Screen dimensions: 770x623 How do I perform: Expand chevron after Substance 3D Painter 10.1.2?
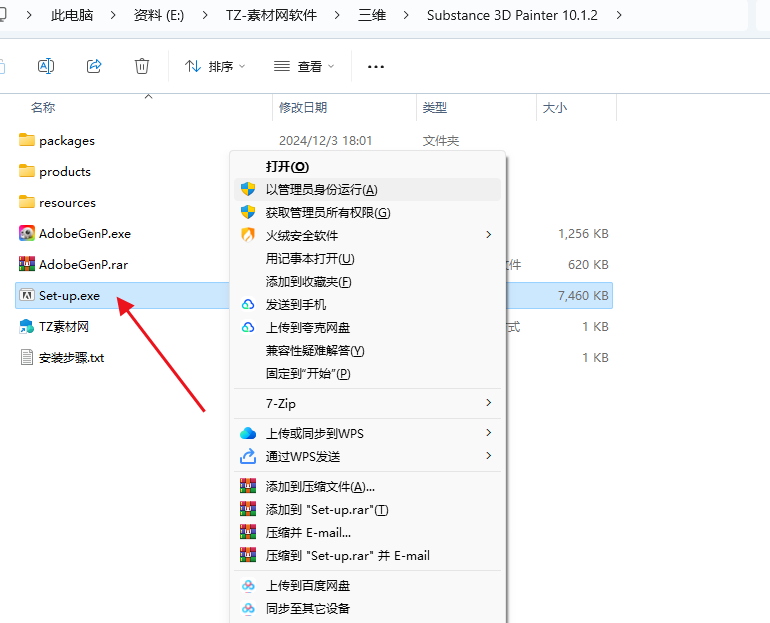tap(619, 15)
